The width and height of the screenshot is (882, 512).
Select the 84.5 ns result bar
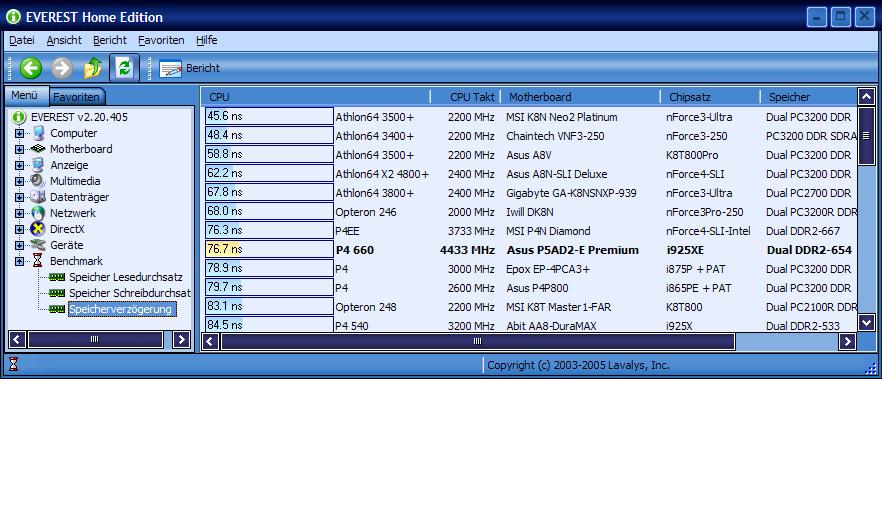click(269, 325)
